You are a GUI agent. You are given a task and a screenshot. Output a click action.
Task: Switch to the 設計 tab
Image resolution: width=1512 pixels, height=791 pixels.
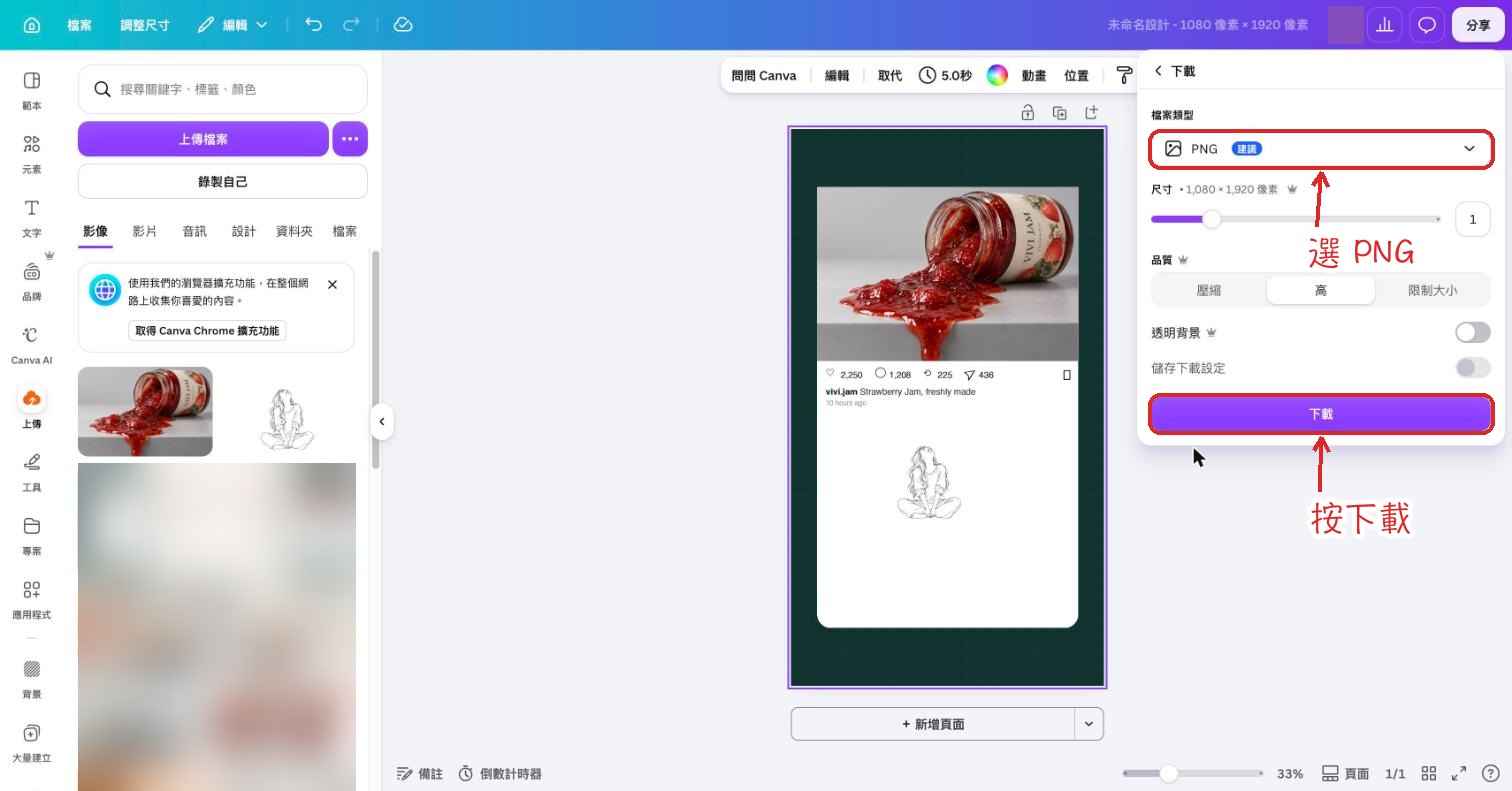(x=244, y=231)
